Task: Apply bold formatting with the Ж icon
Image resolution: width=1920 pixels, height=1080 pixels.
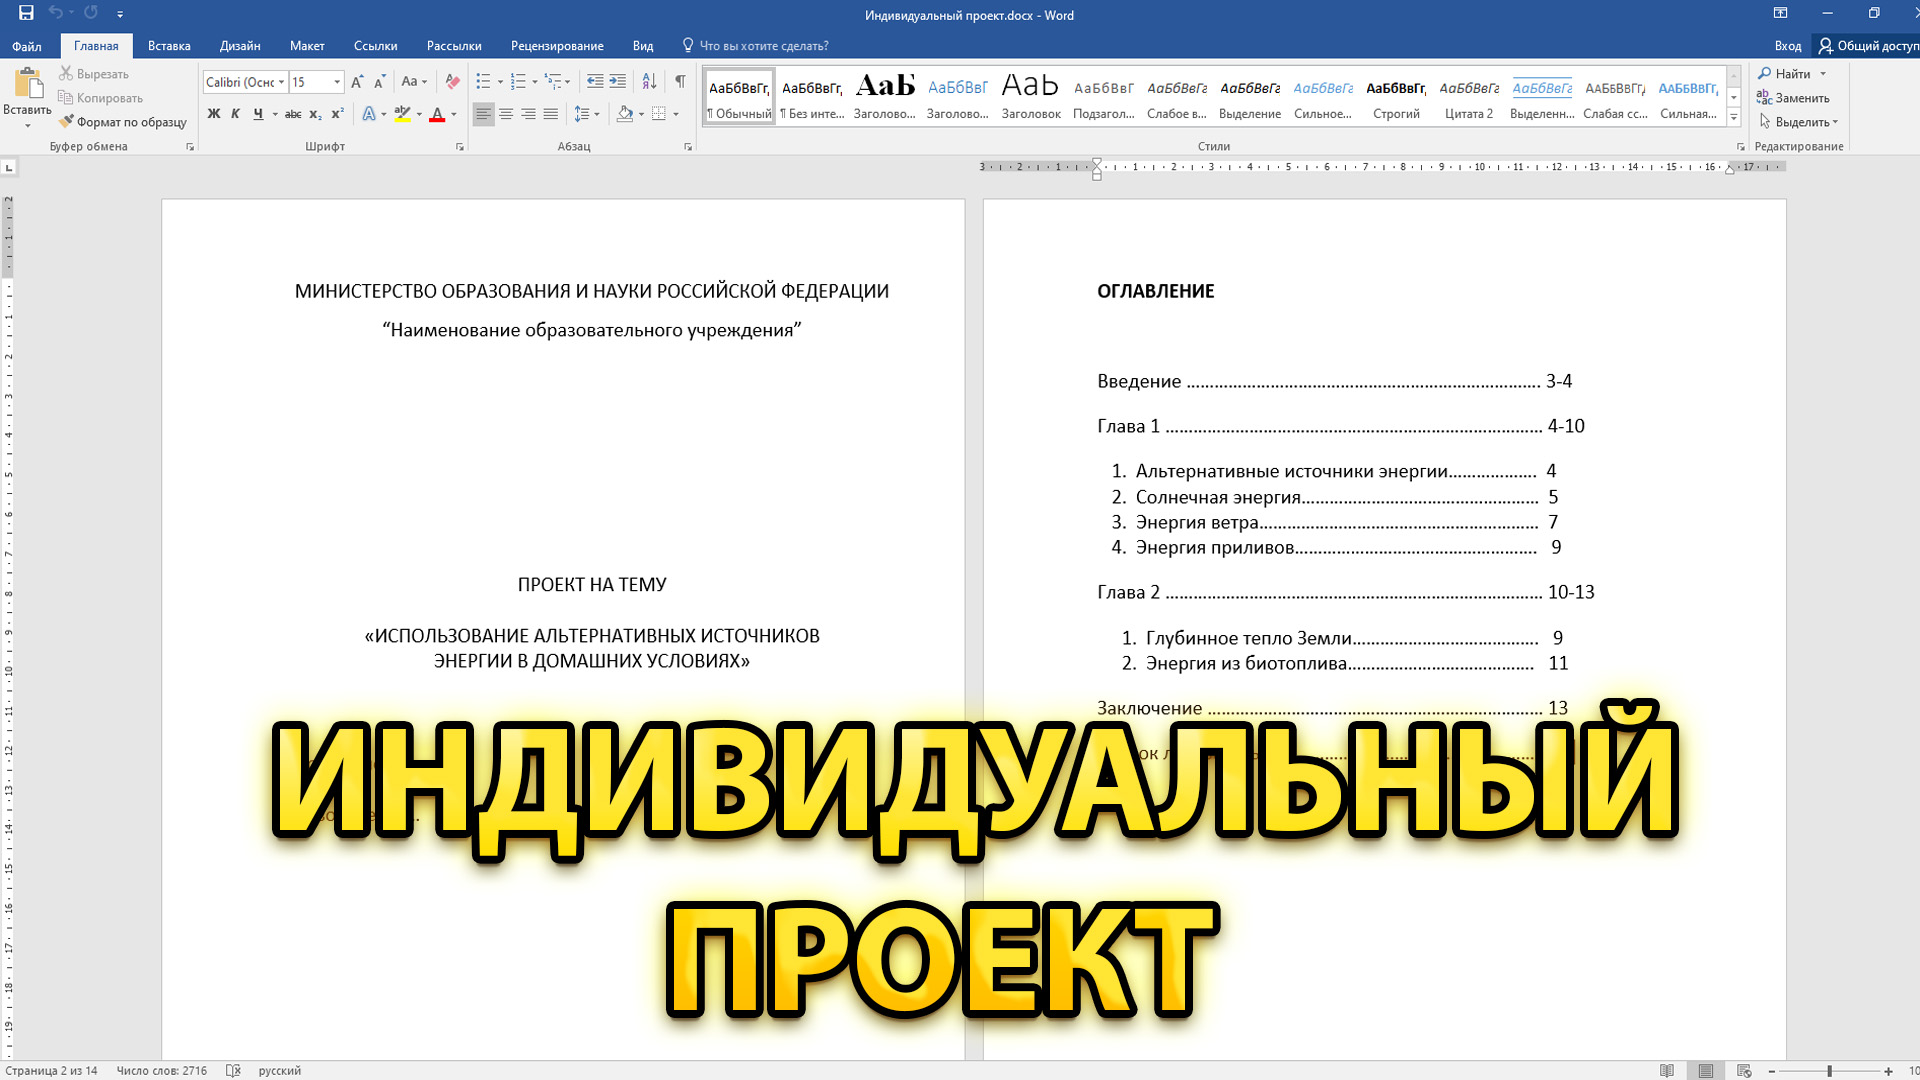Action: tap(213, 113)
